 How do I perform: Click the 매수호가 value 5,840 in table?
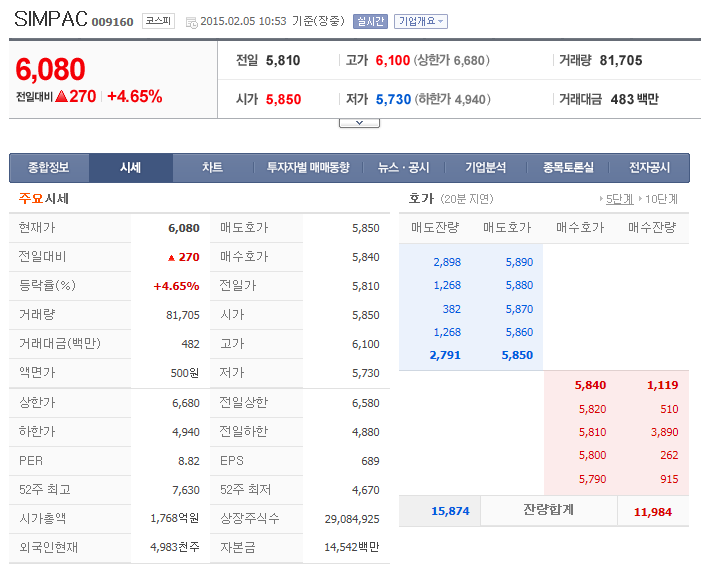tap(366, 257)
